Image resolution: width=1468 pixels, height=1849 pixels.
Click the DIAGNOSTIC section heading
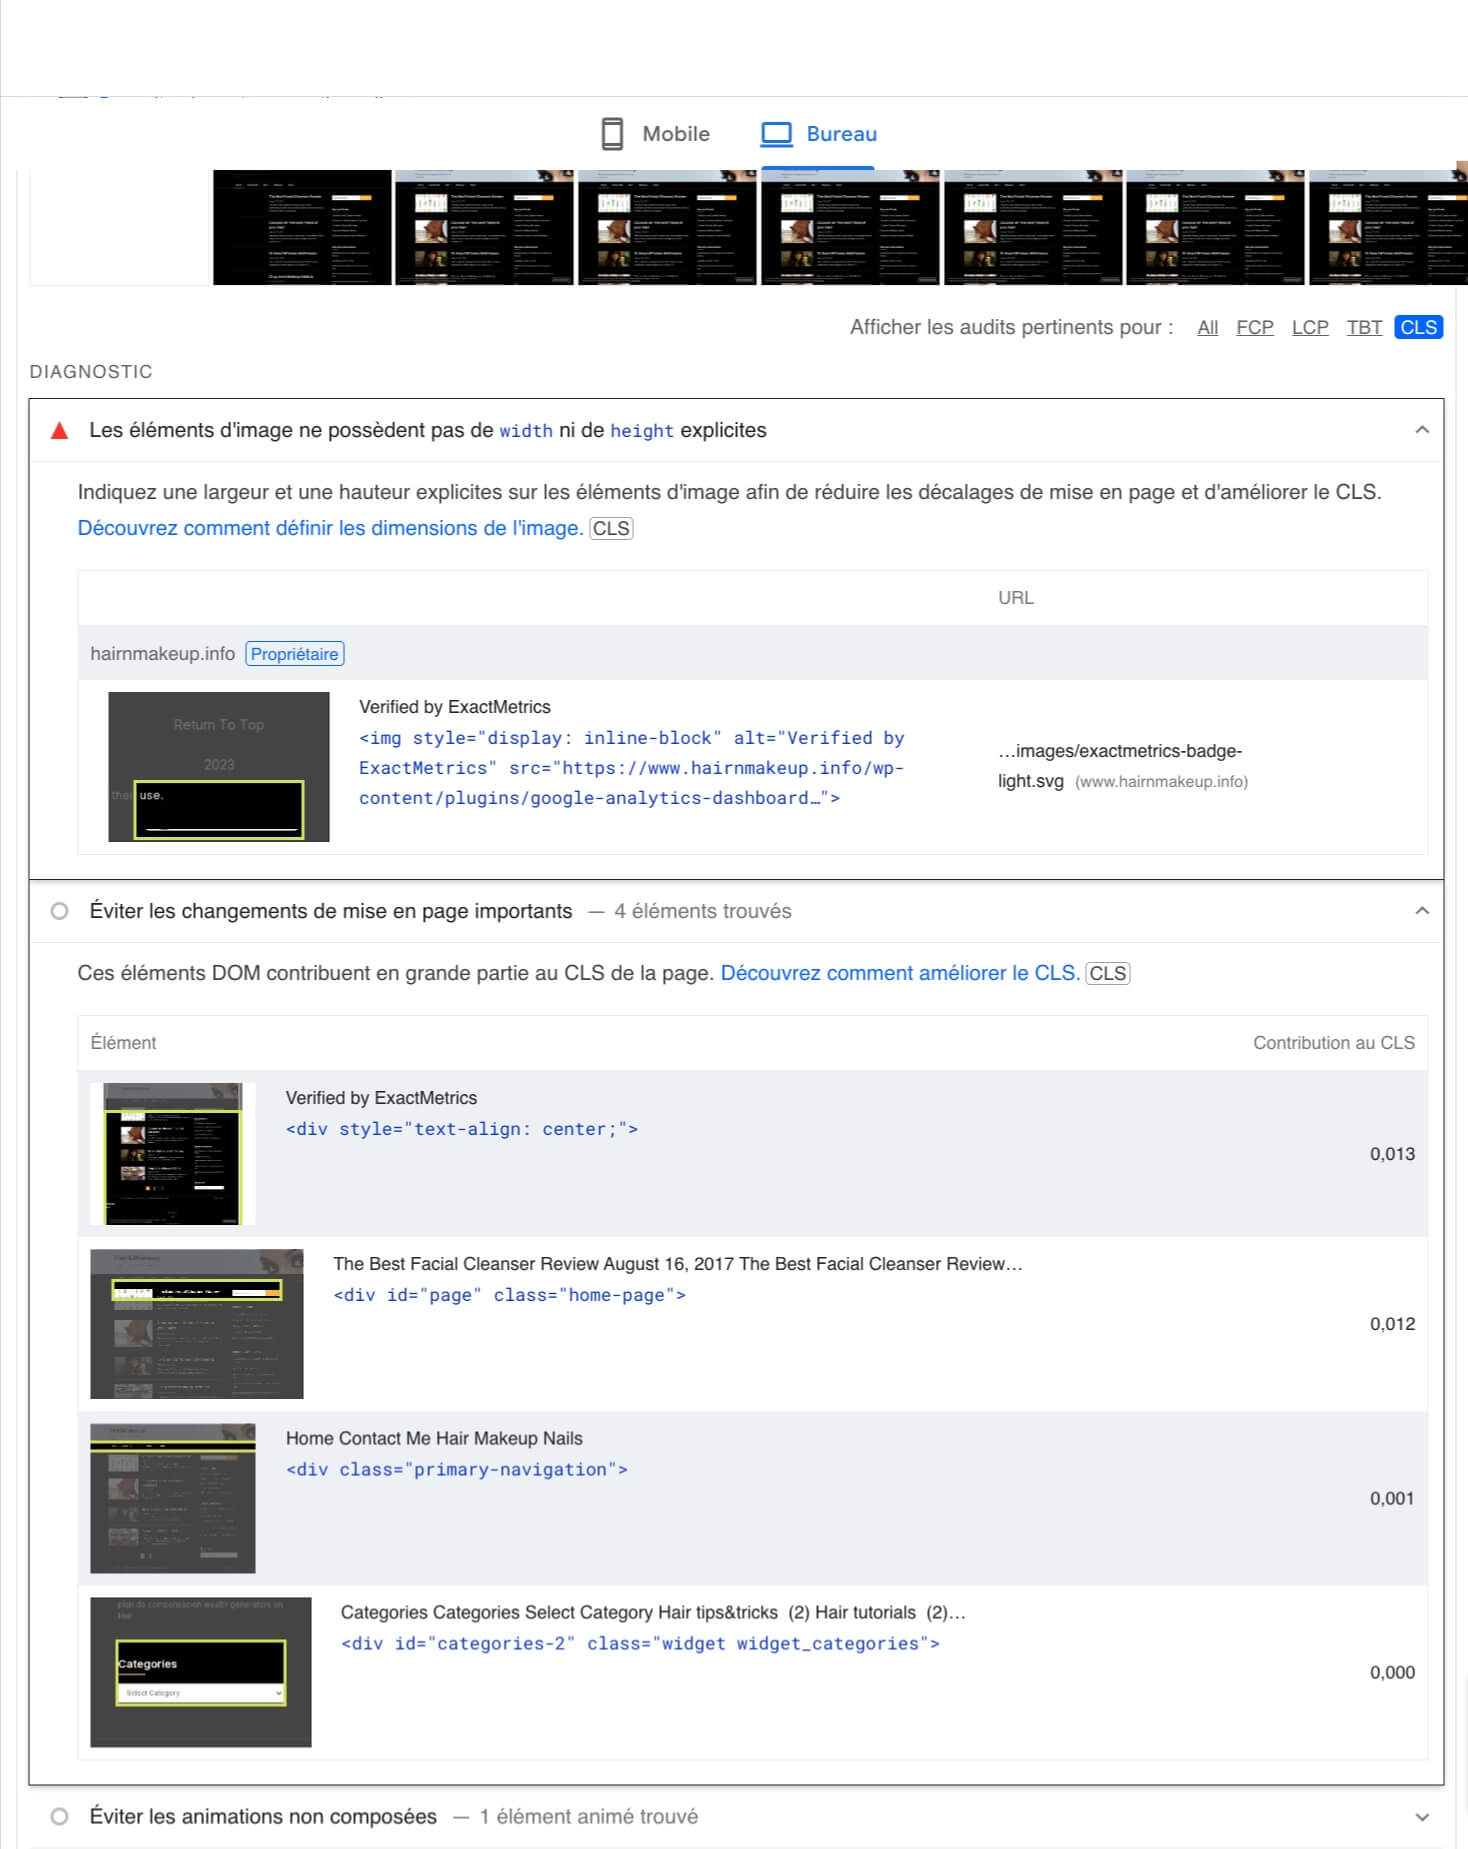[91, 372]
